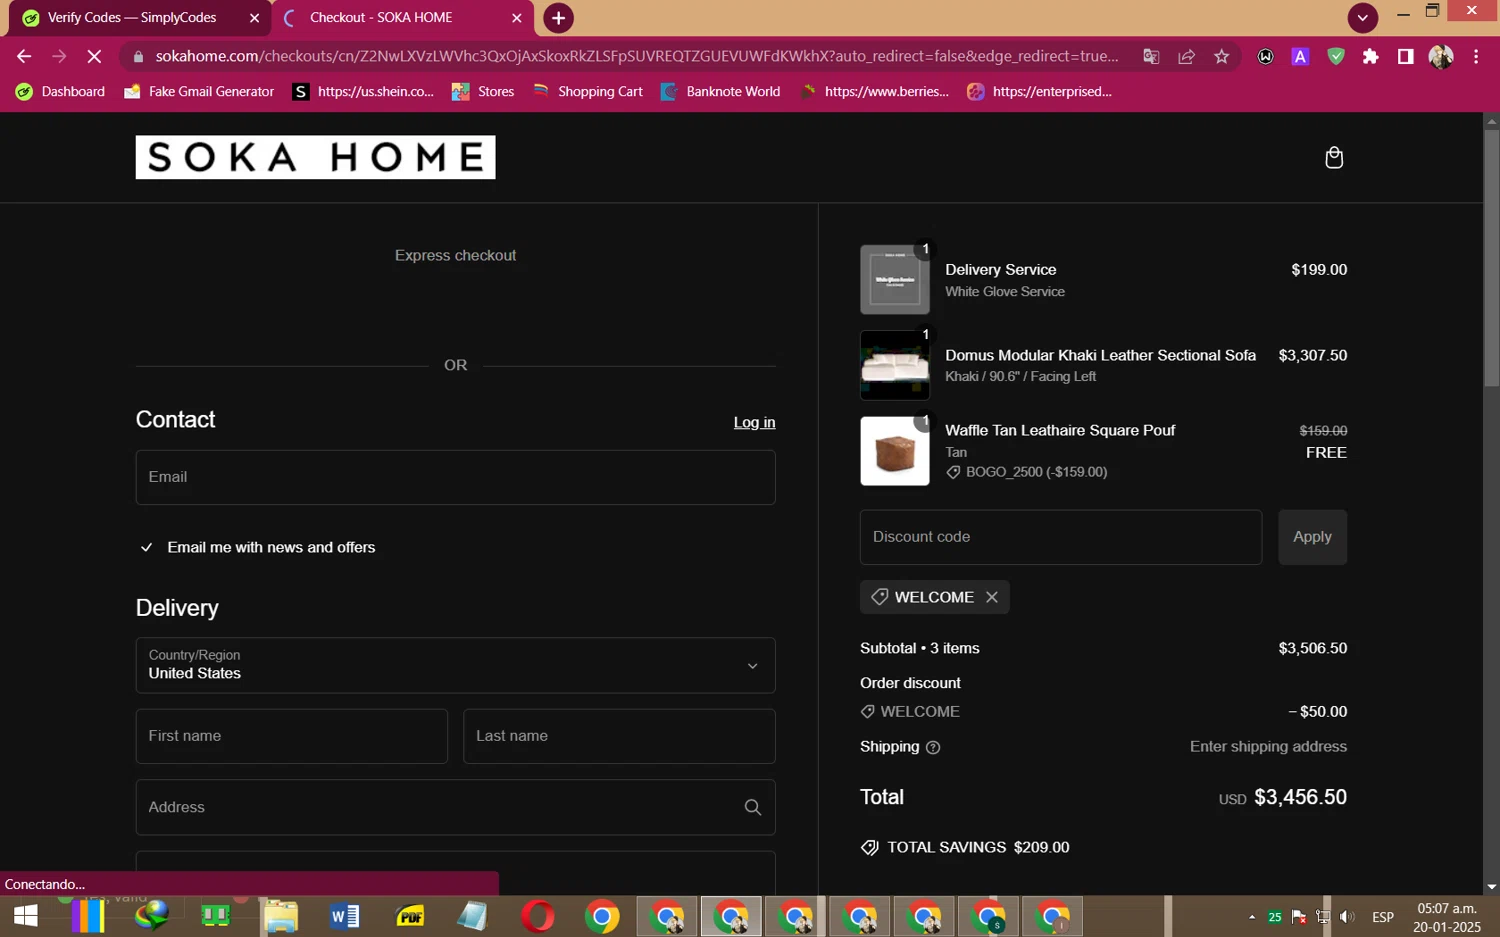Open the Chrome profile avatar
Viewport: 1500px width, 937px height.
click(1441, 57)
